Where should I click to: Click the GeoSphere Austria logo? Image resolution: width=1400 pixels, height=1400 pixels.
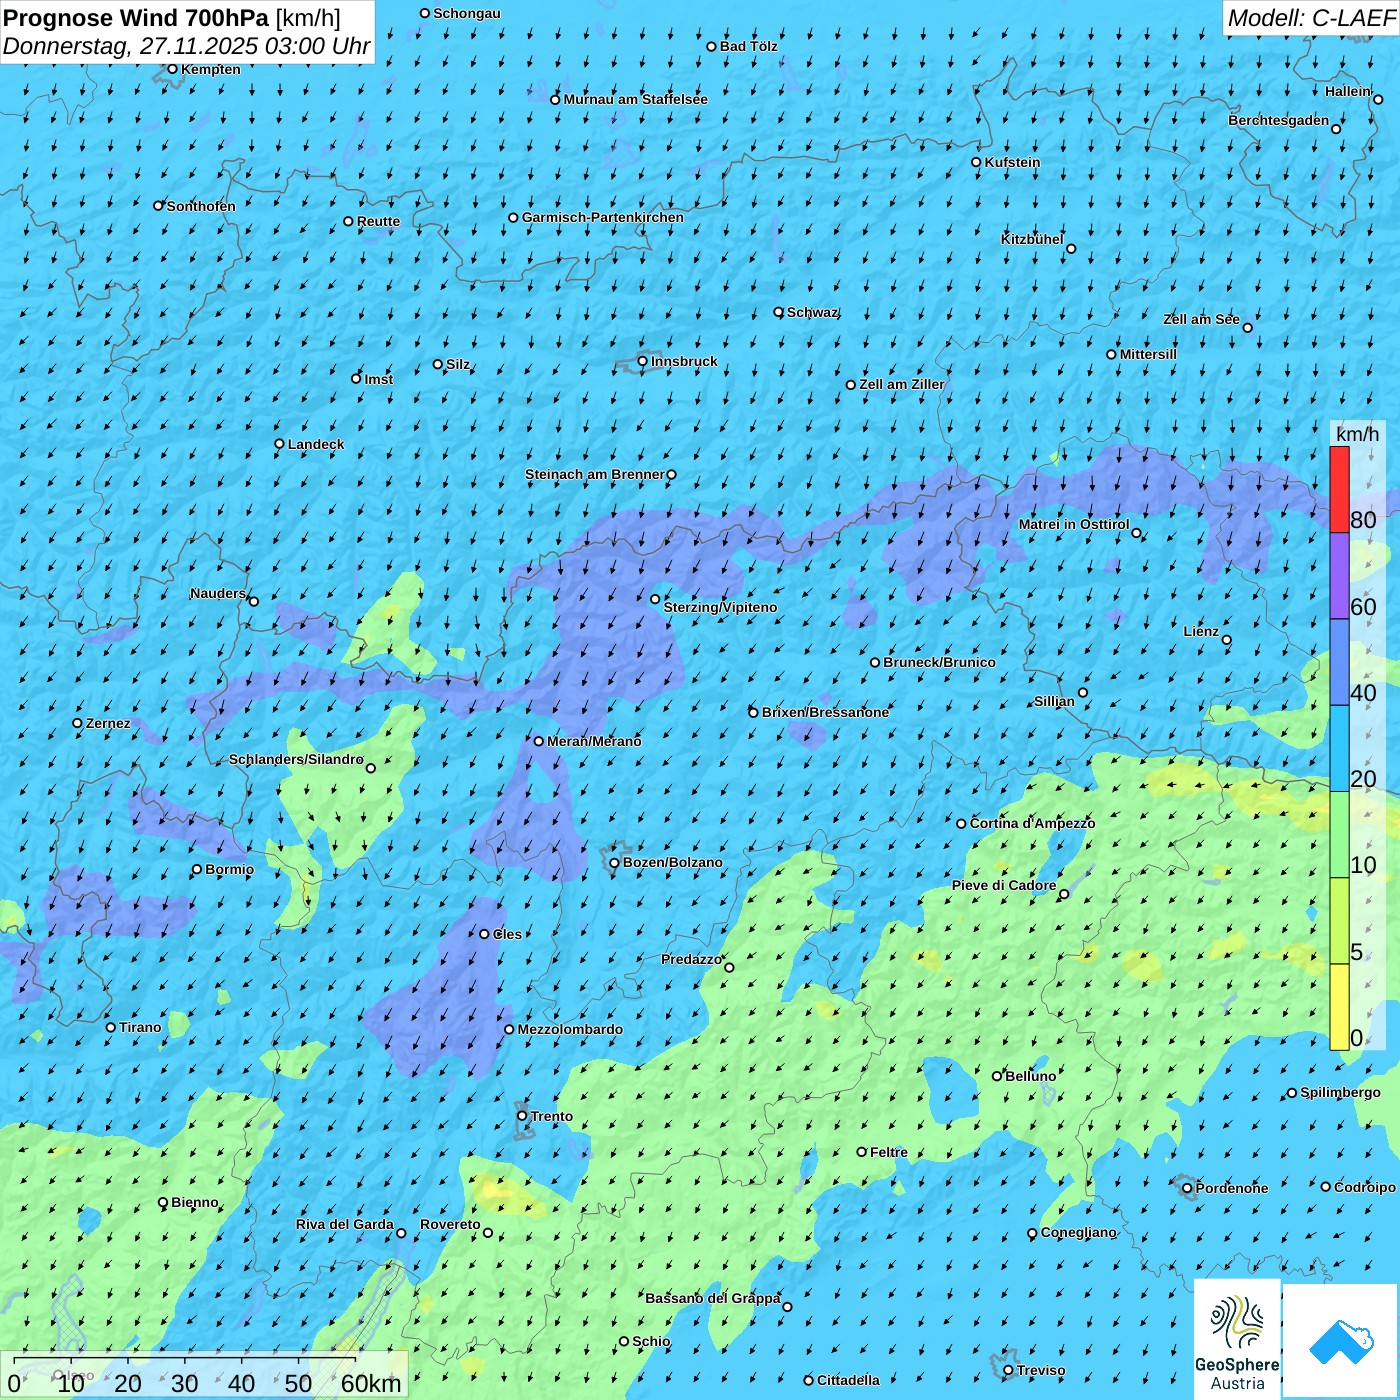point(1237,1338)
